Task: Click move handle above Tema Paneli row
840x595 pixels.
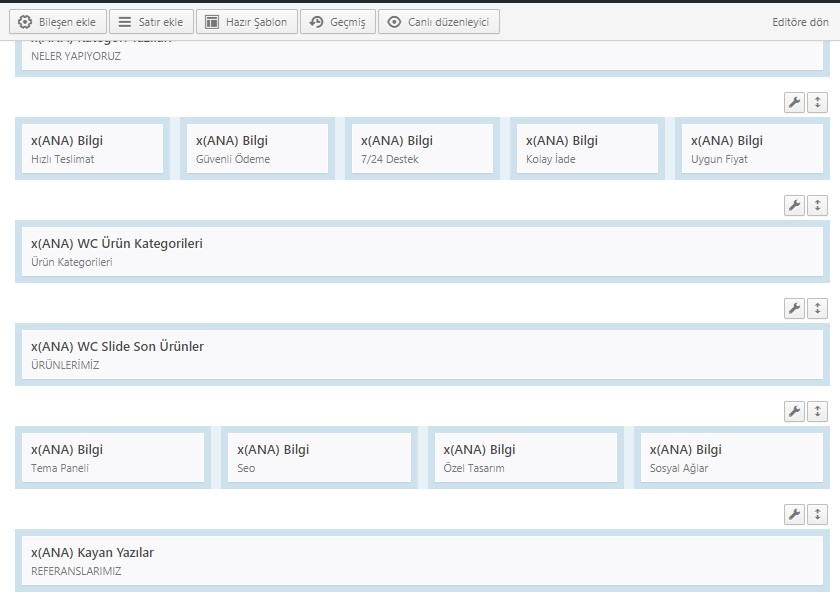Action: pyautogui.click(x=818, y=411)
